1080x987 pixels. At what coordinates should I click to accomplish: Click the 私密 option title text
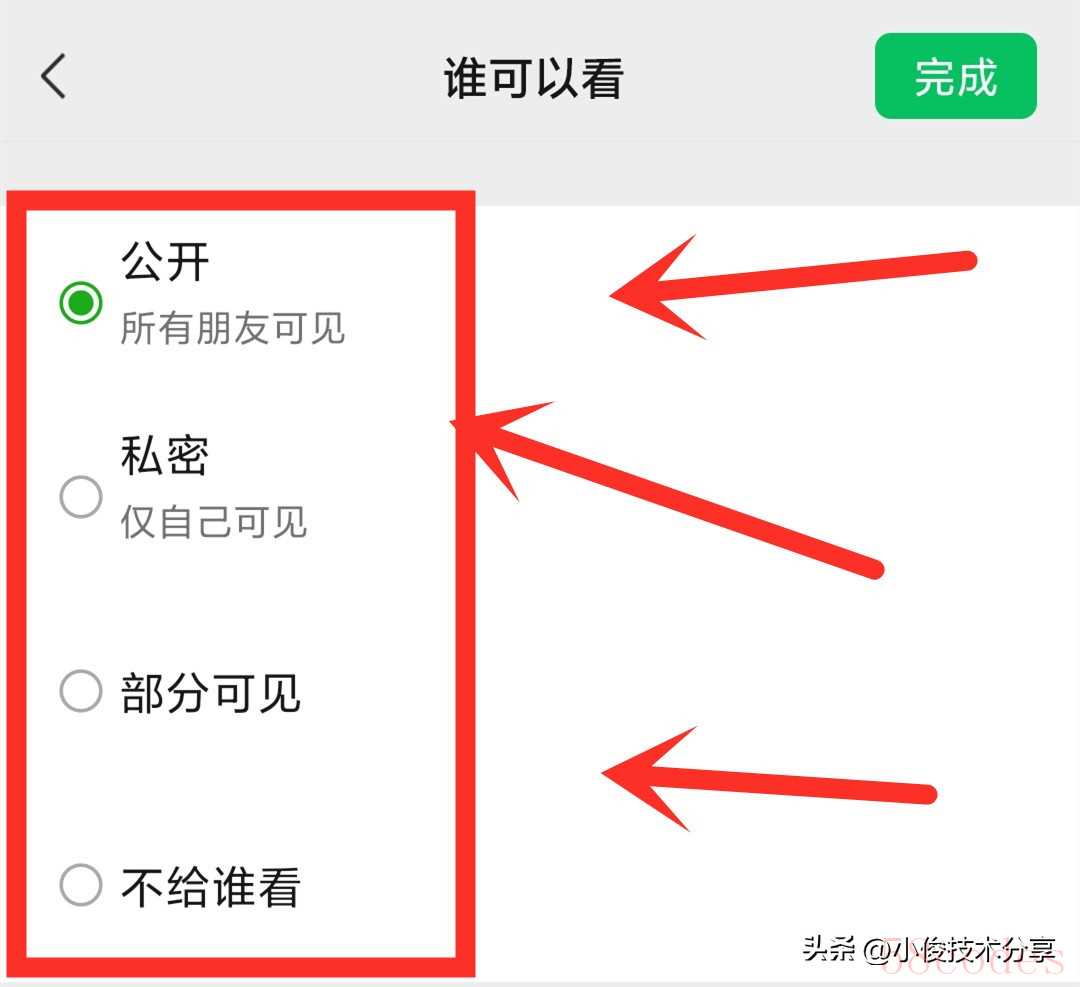pos(165,455)
